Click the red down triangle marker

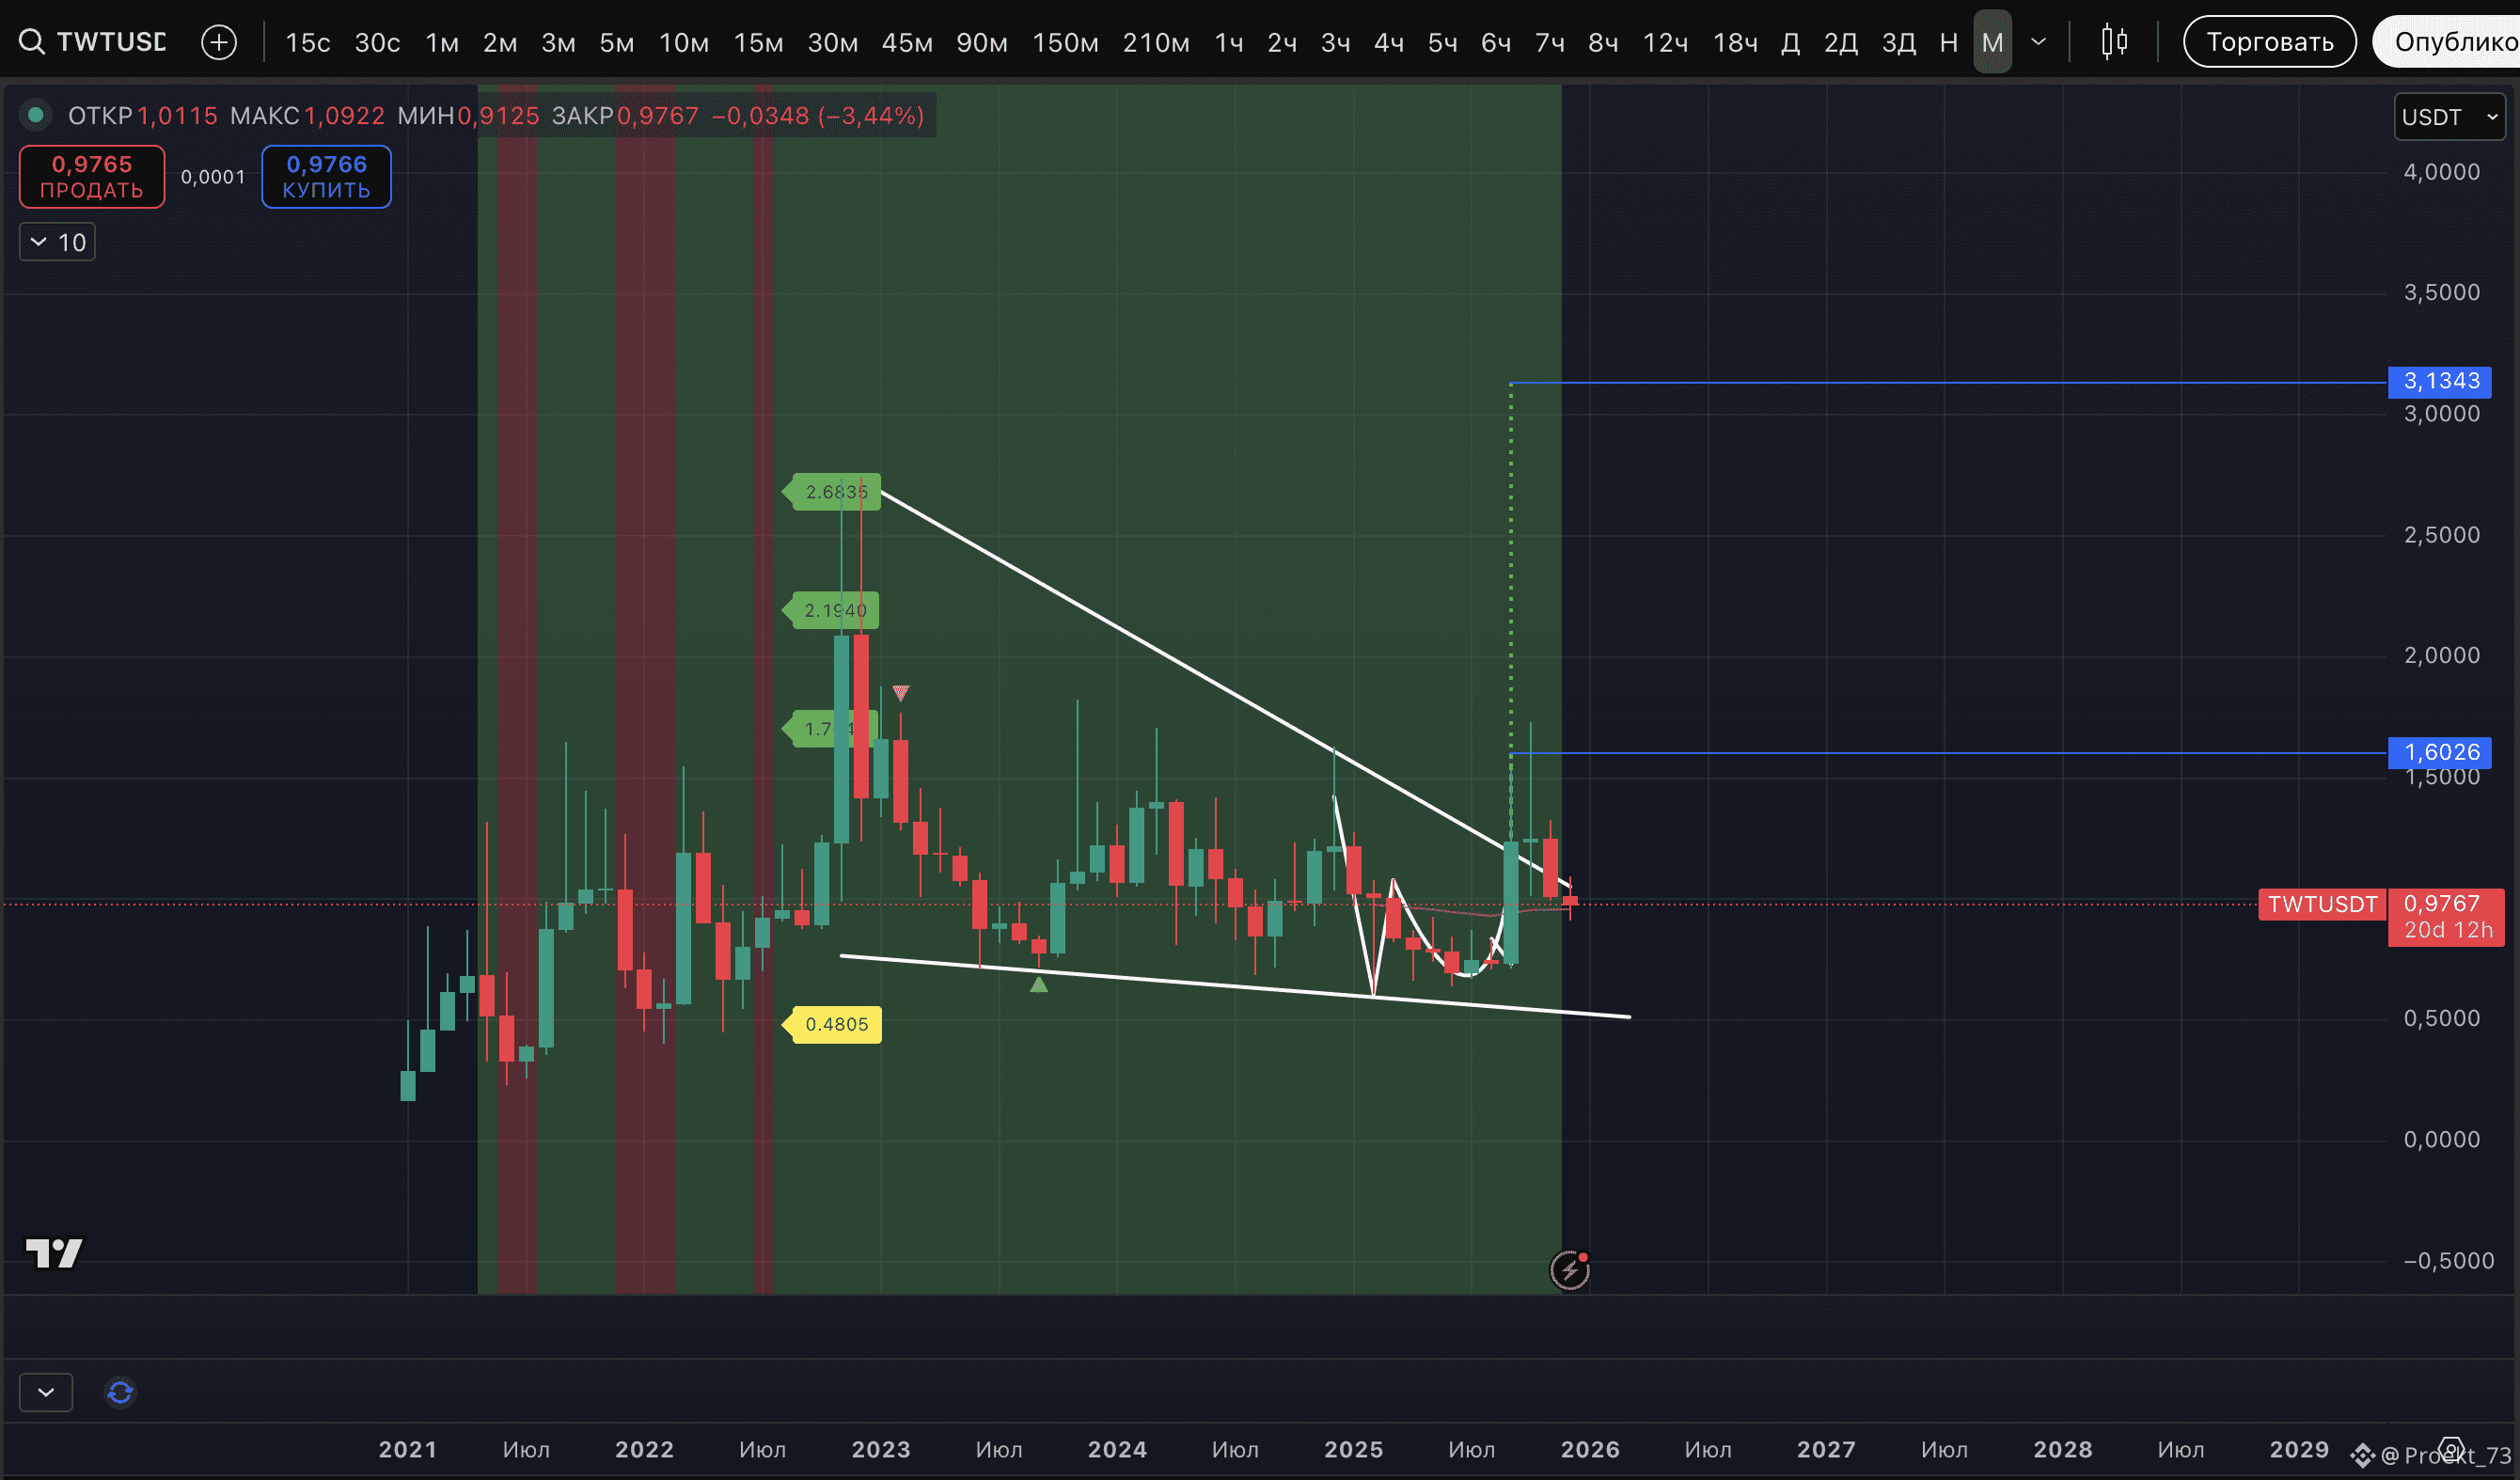point(901,693)
